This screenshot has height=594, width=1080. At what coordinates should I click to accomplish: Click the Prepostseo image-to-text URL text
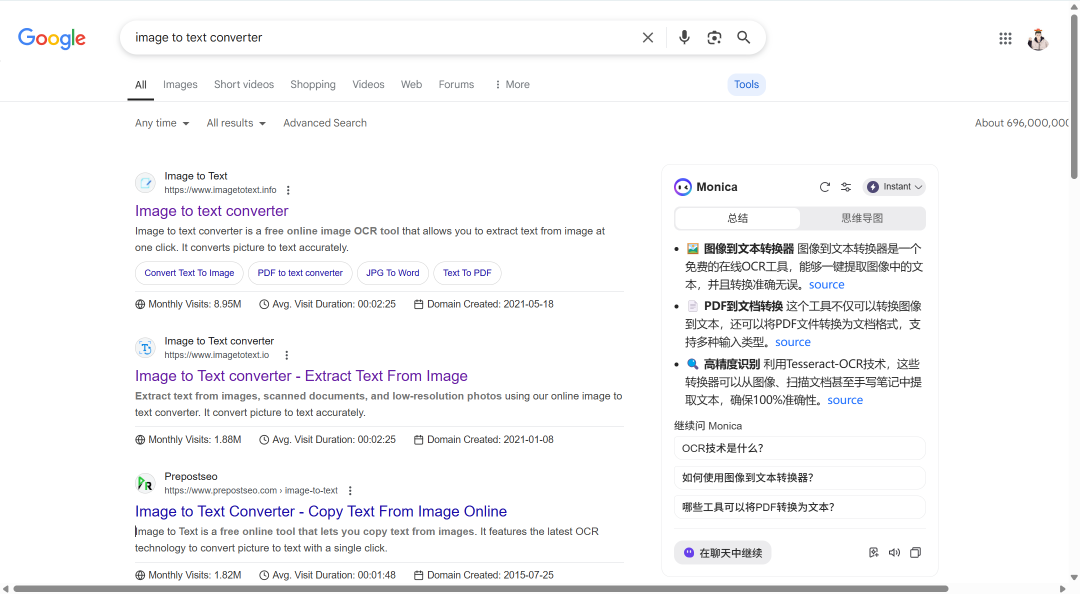251,491
